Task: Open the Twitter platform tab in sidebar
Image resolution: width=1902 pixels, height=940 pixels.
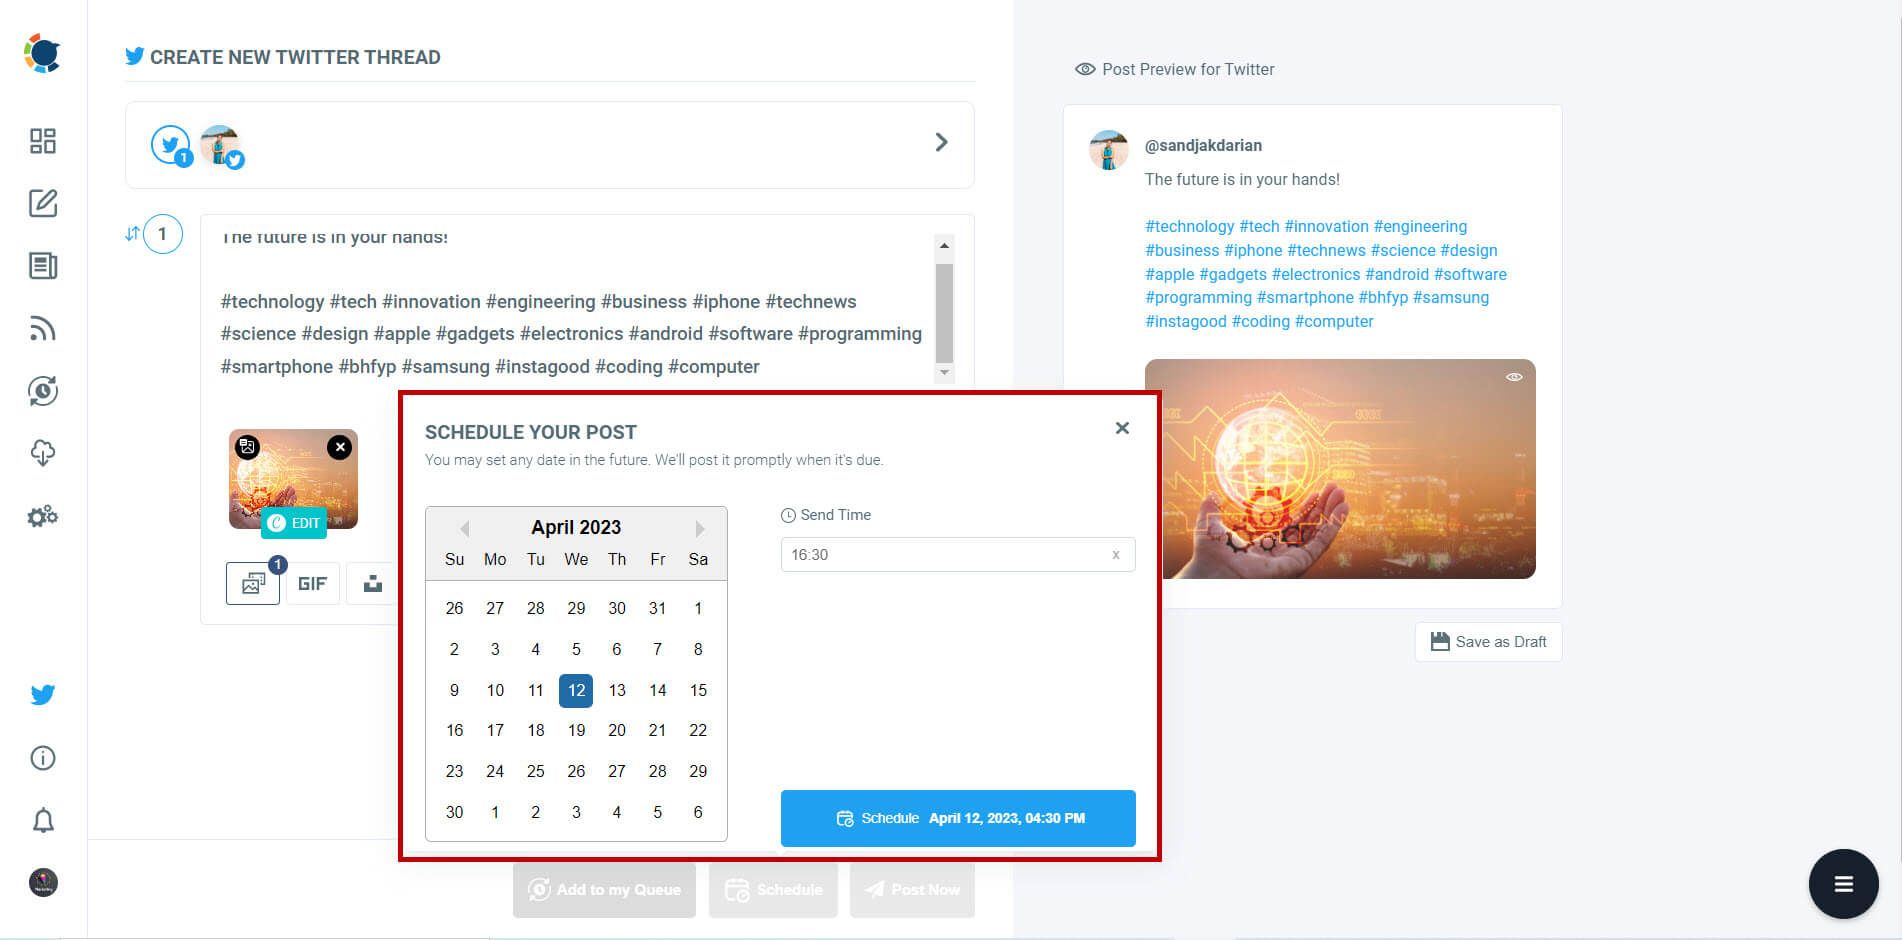Action: [42, 694]
